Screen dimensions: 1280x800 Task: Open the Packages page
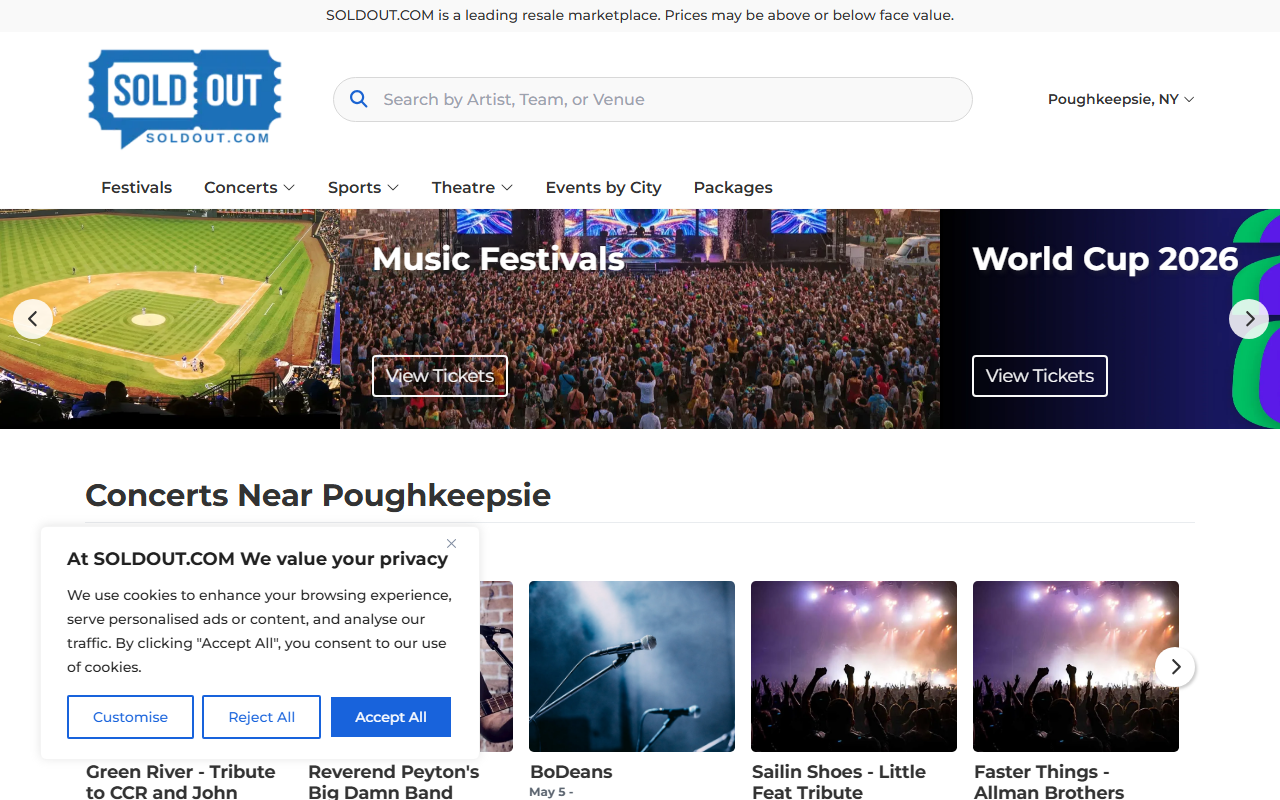(733, 187)
